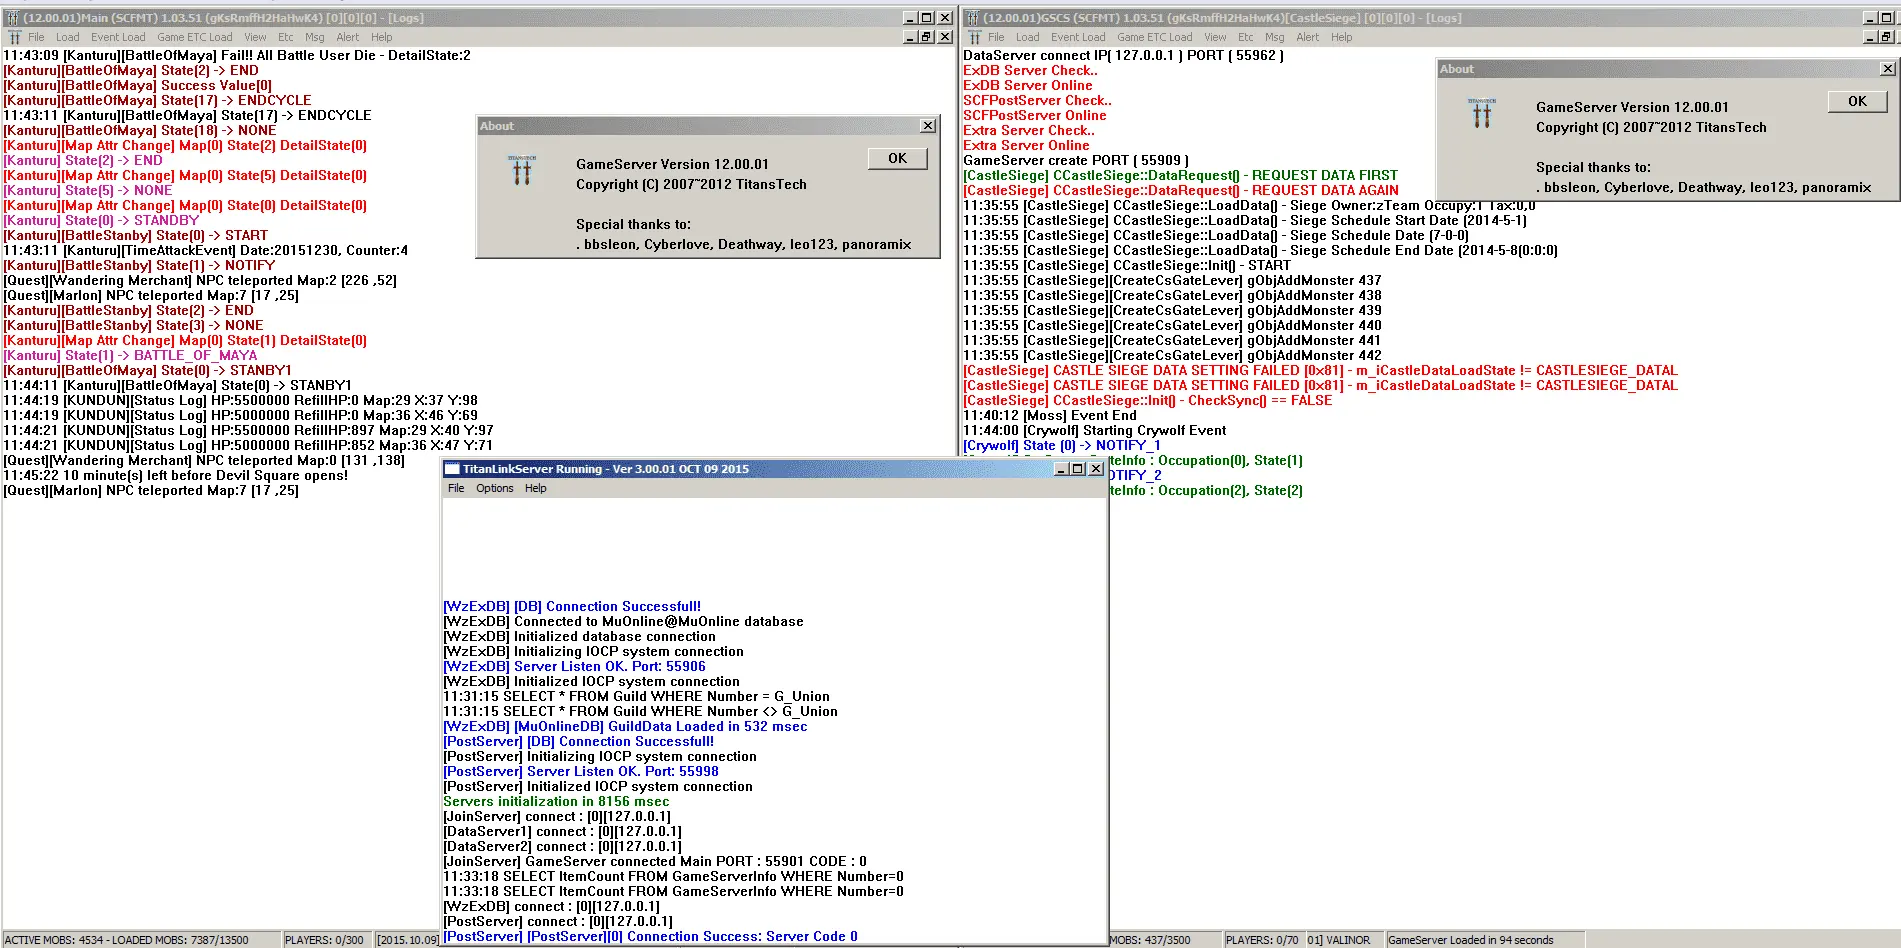Click the GSCS window title bar app icon

click(972, 18)
